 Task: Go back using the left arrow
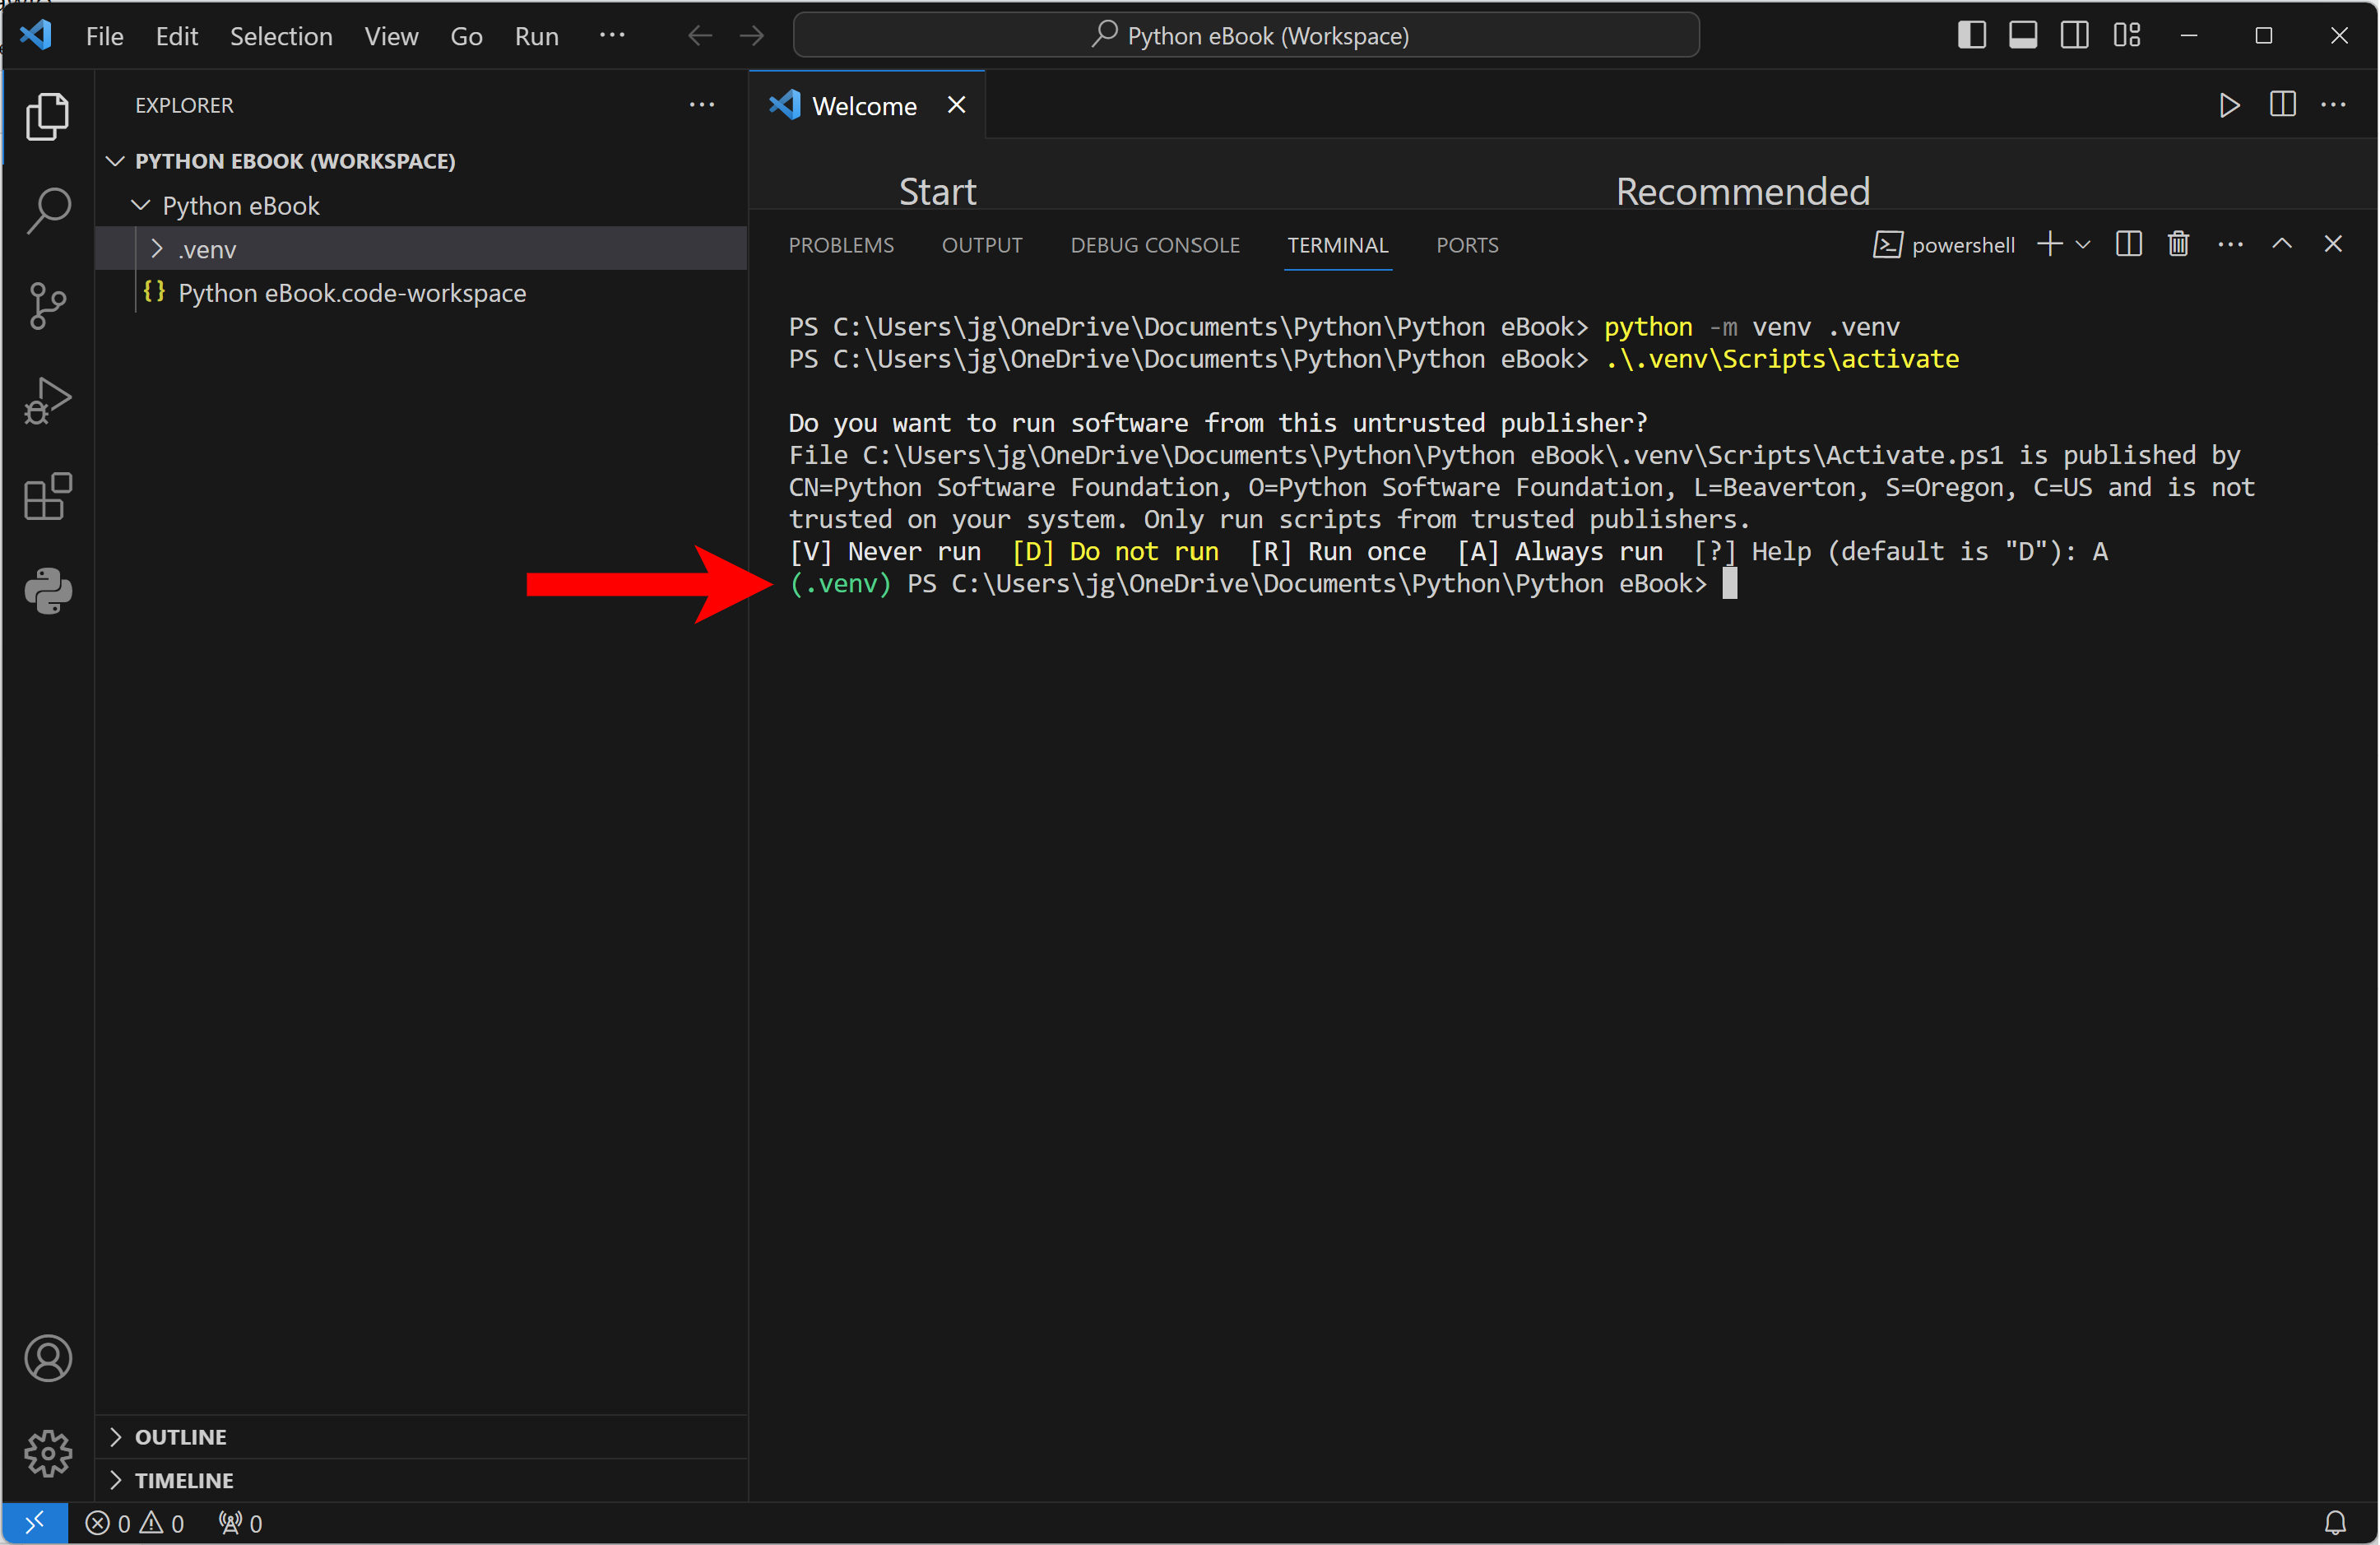point(700,36)
